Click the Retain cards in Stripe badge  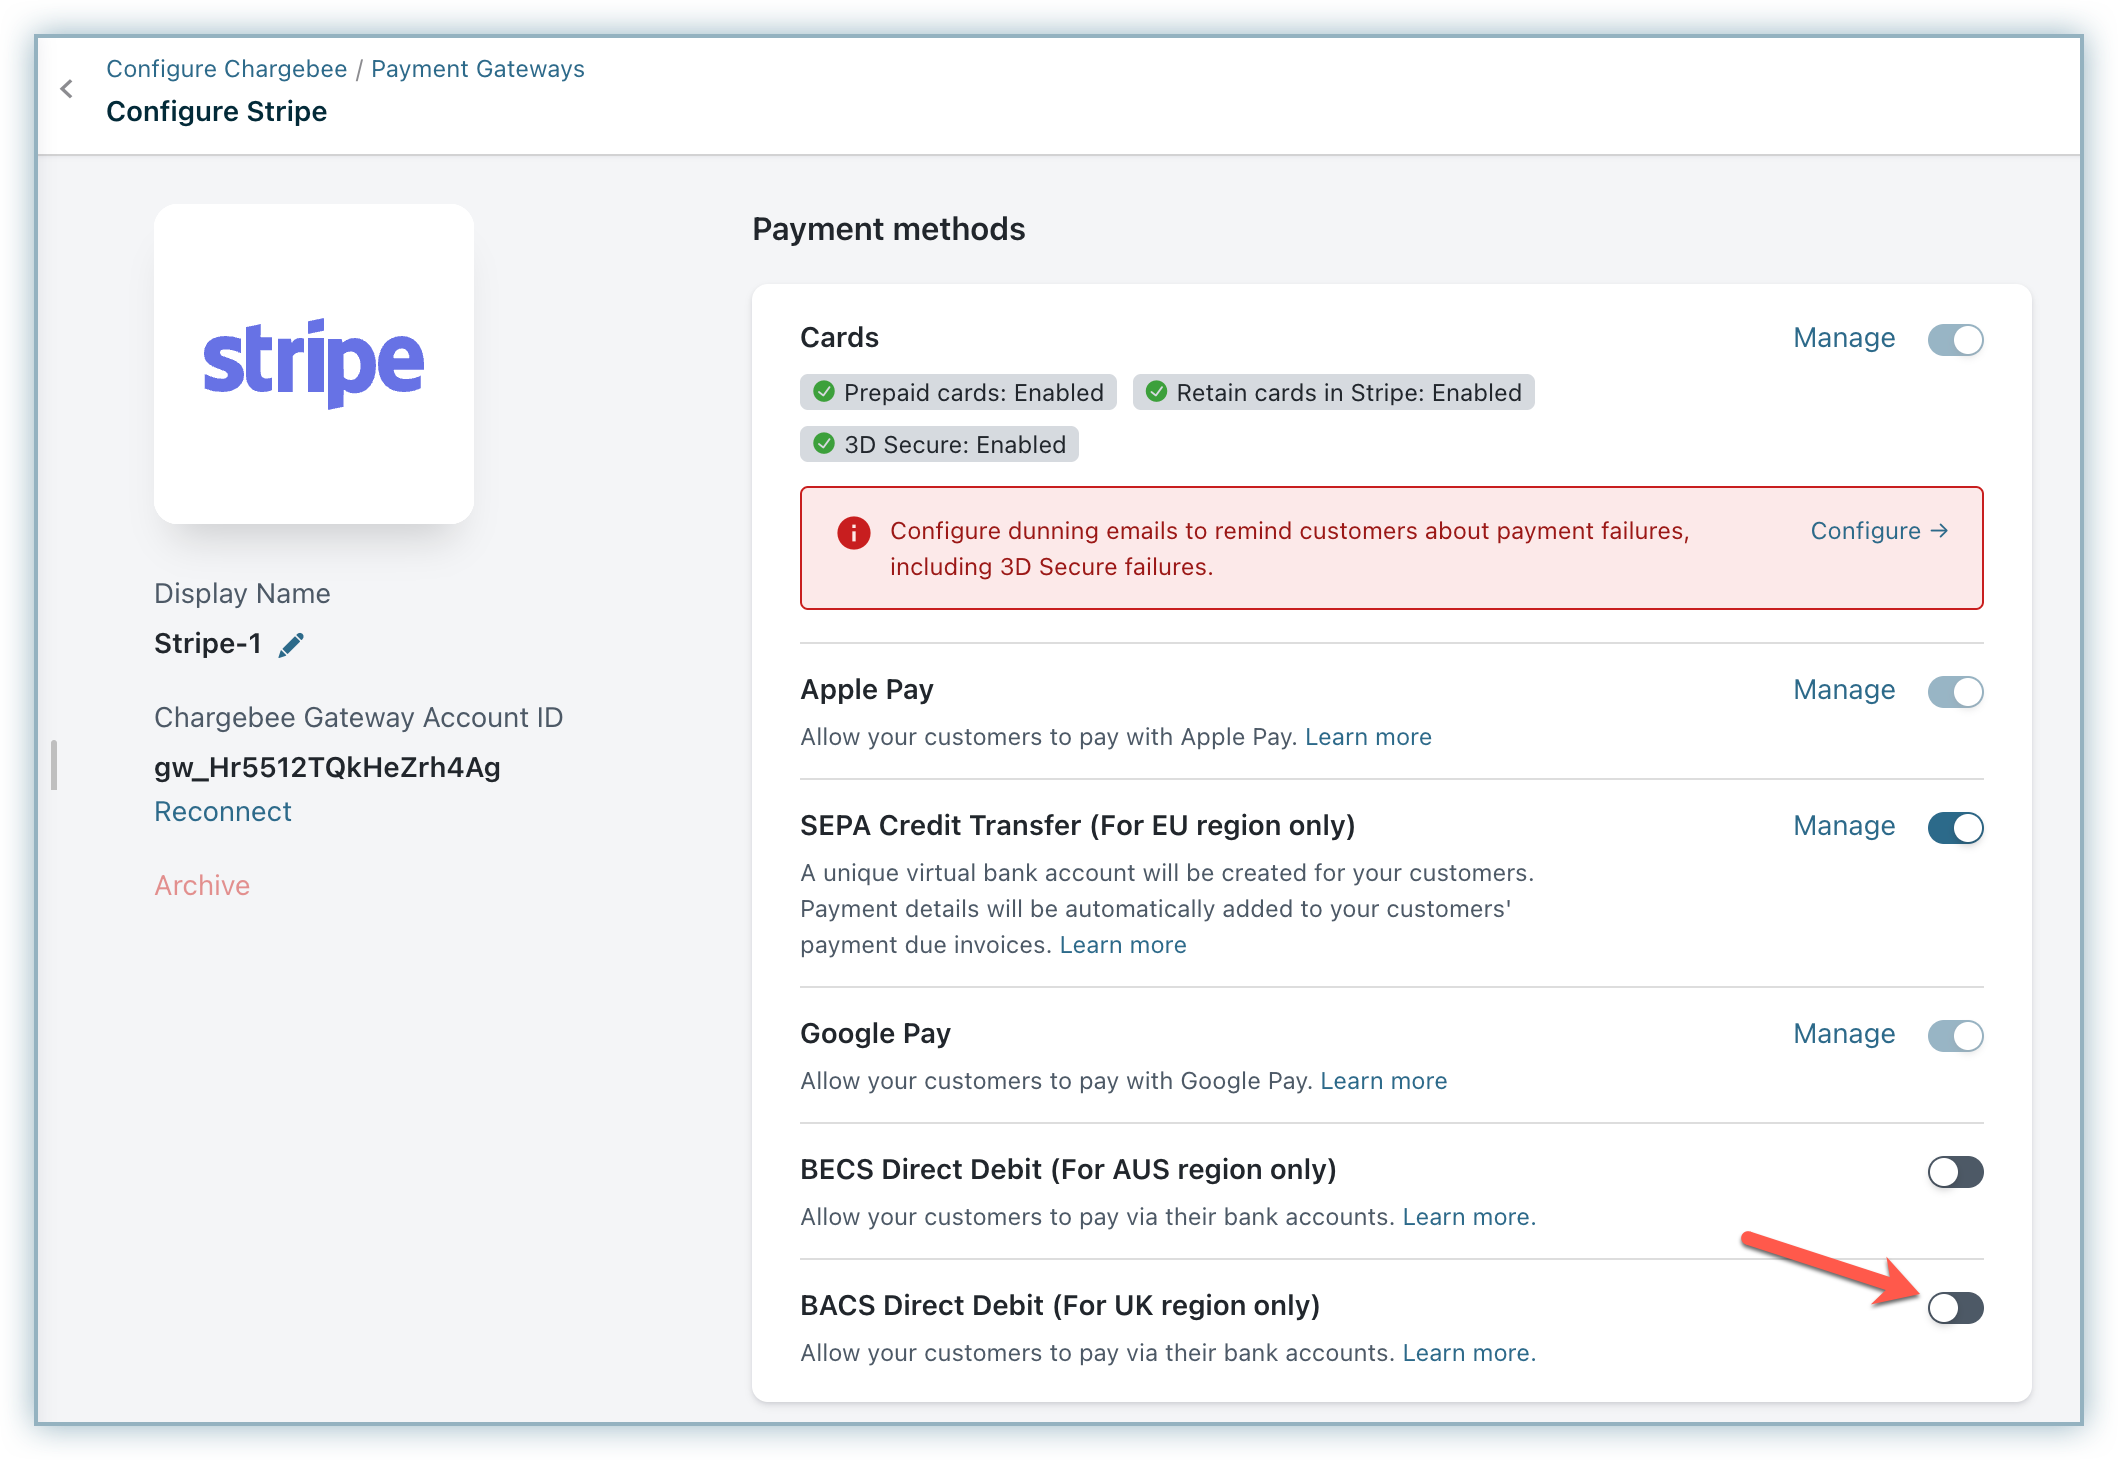(x=1333, y=392)
